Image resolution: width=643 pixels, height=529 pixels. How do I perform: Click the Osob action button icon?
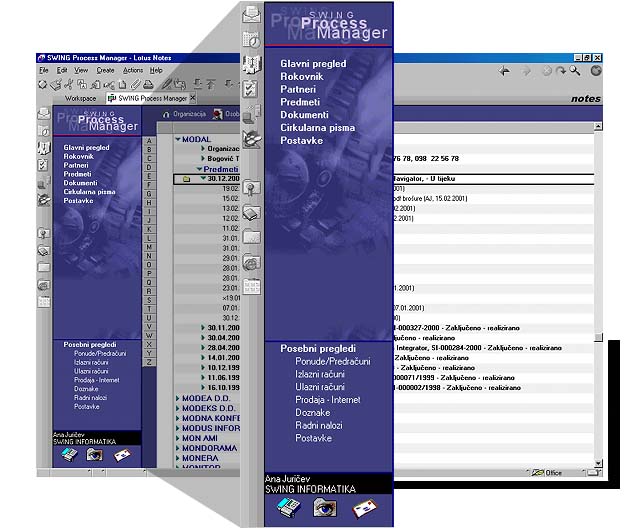218,114
